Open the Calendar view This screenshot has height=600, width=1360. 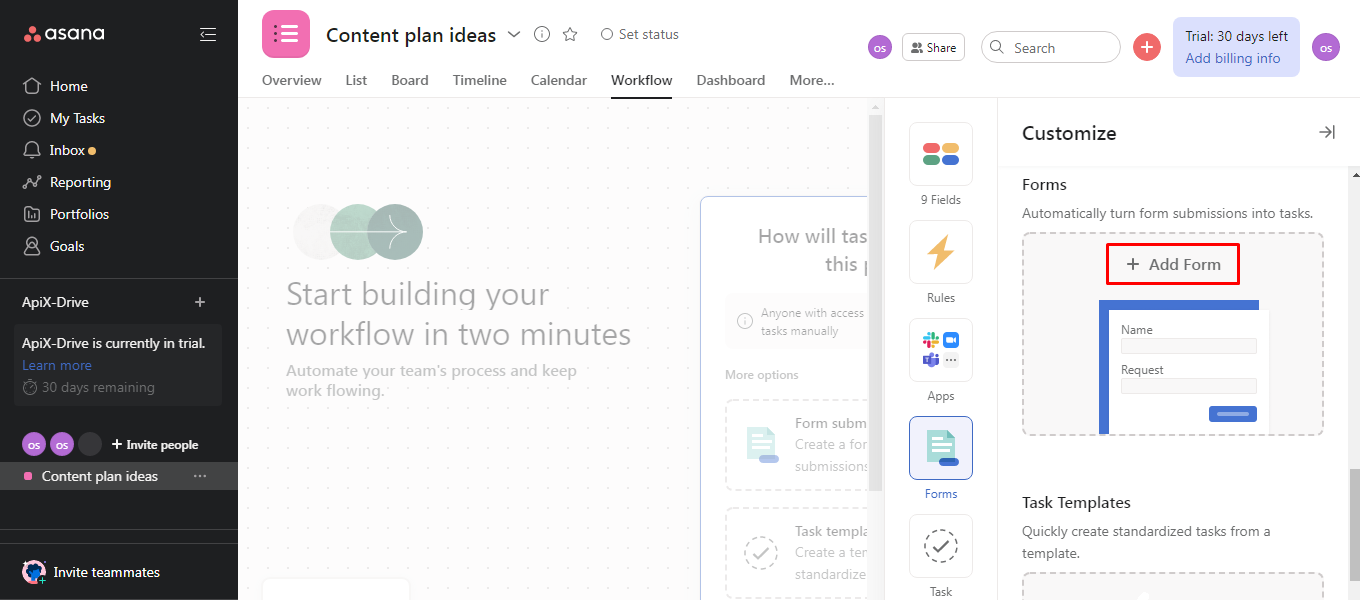[558, 80]
